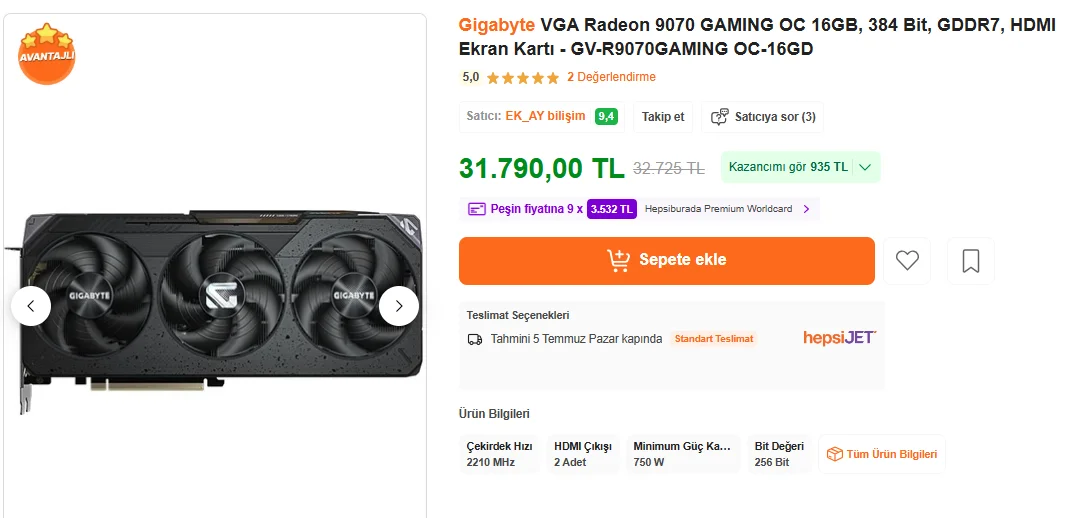
Task: Follow the seller with Takip et
Action: pyautogui.click(x=663, y=117)
